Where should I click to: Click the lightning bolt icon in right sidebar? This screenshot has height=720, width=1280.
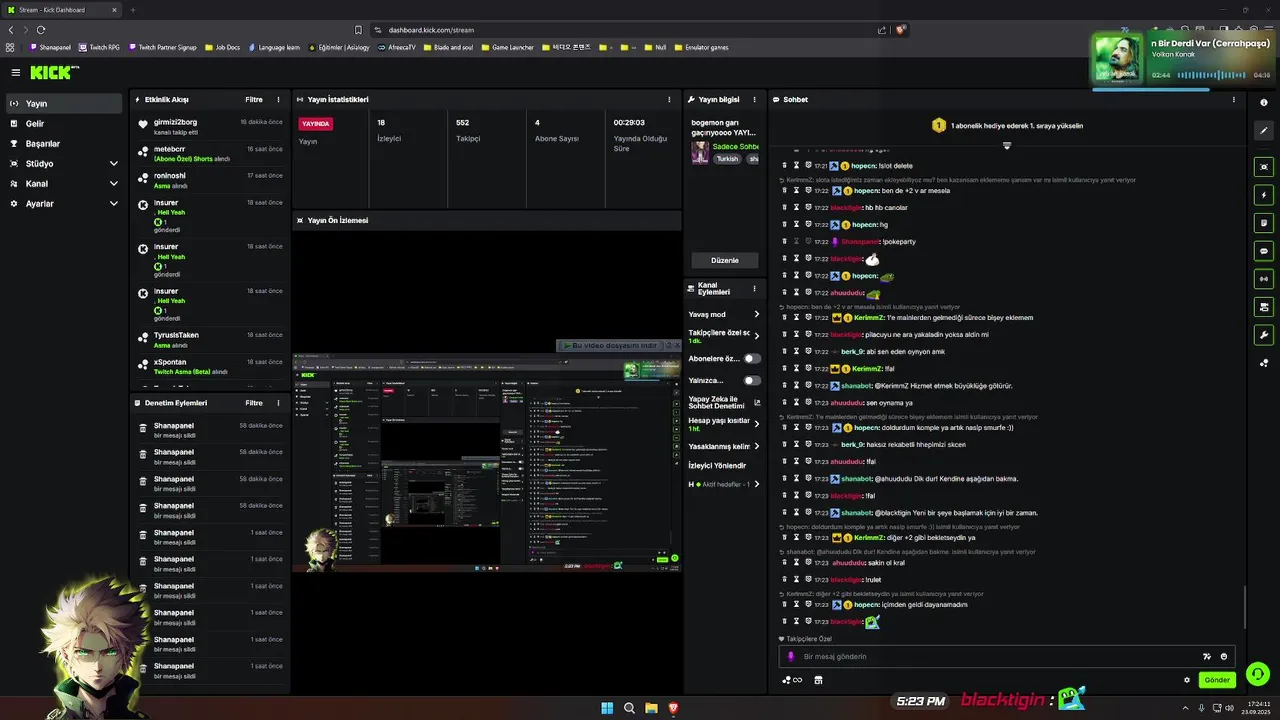(x=1264, y=195)
